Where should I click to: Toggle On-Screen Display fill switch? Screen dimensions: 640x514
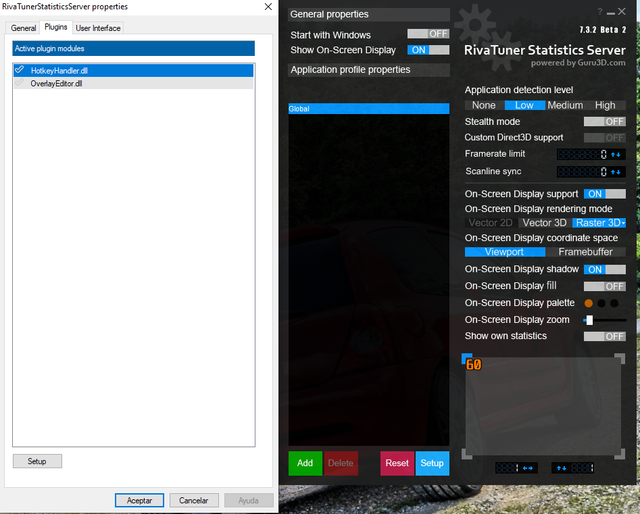click(604, 286)
